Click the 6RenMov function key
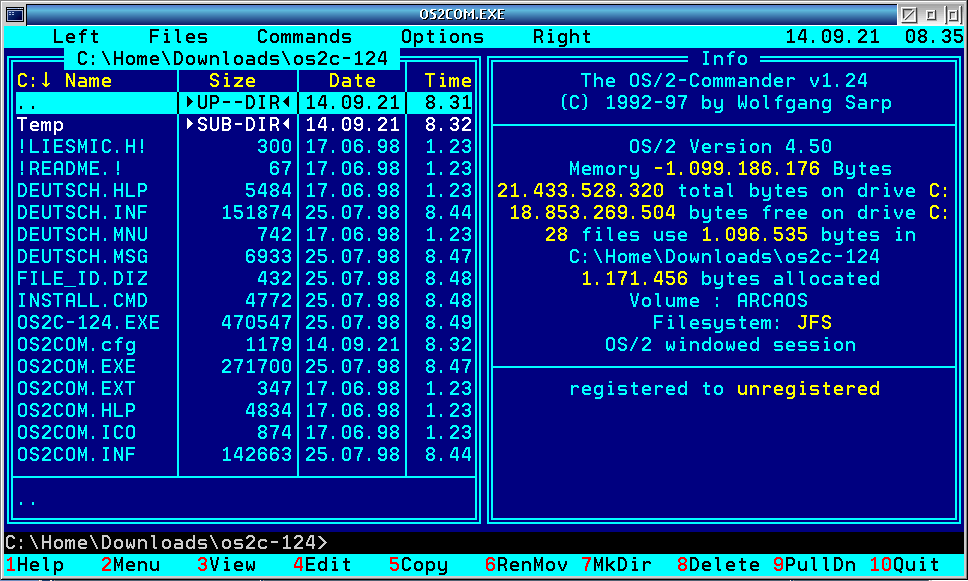The height and width of the screenshot is (581, 968). coord(526,564)
